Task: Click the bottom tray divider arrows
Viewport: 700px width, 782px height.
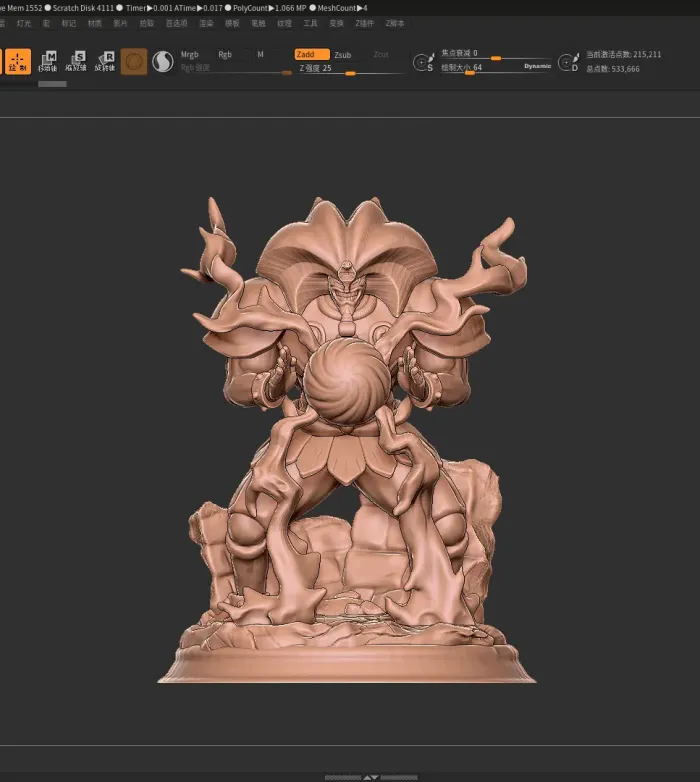Action: (371, 778)
